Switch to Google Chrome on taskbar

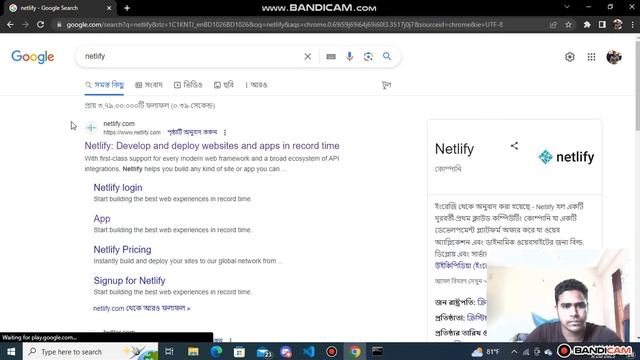355,351
